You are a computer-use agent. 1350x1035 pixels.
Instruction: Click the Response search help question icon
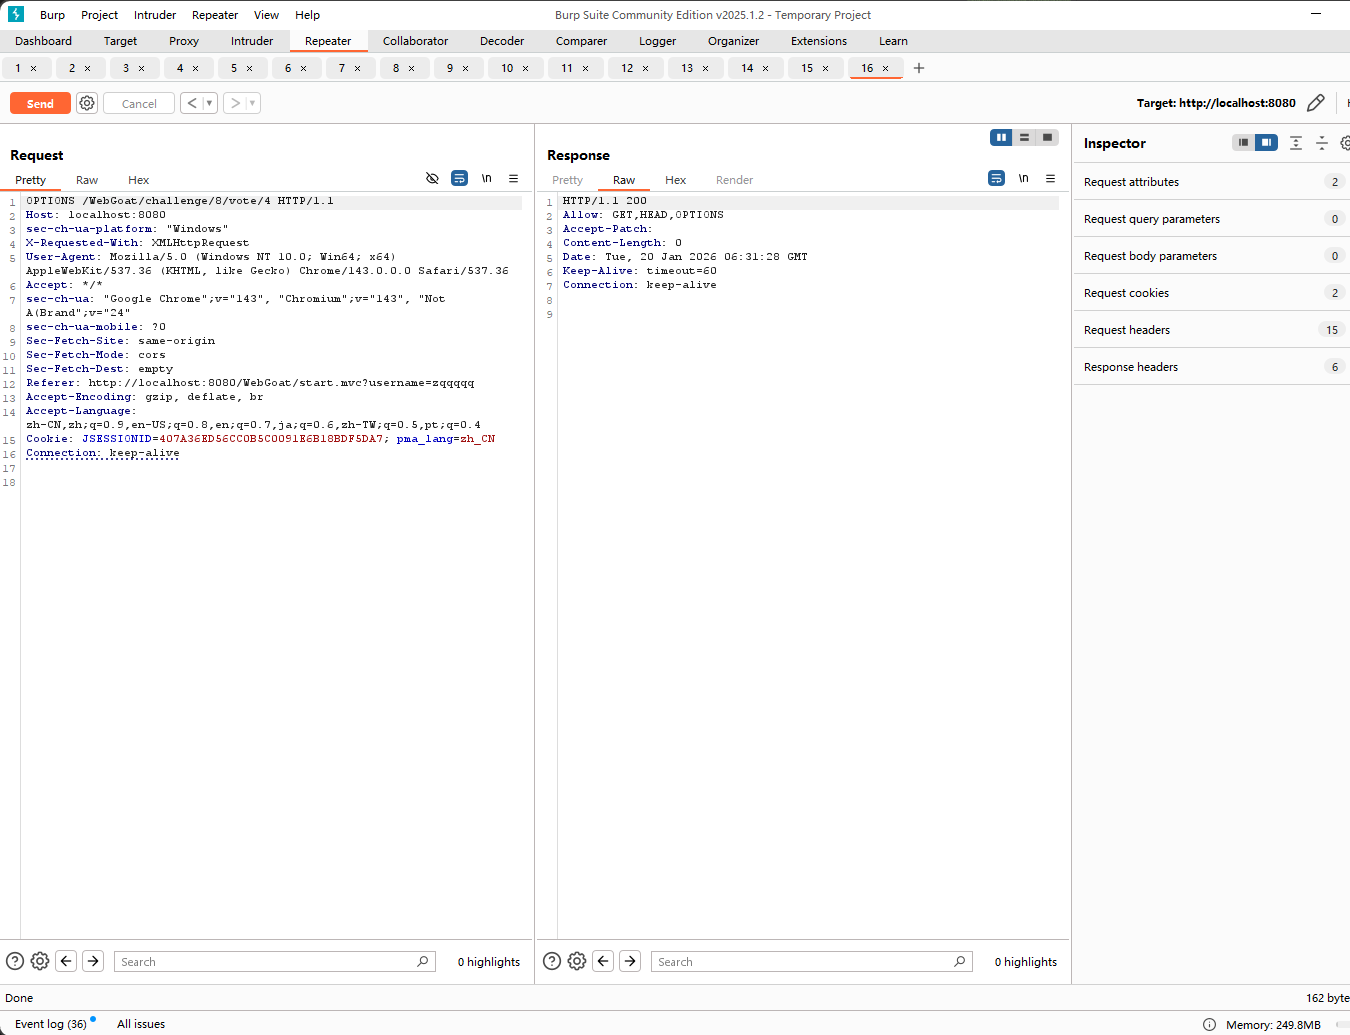pyautogui.click(x=552, y=961)
